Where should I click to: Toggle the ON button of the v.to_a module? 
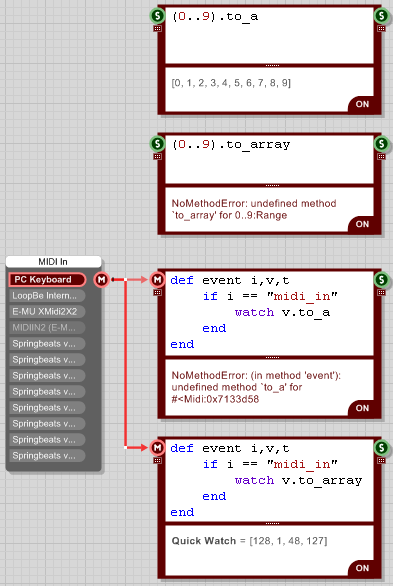361,408
